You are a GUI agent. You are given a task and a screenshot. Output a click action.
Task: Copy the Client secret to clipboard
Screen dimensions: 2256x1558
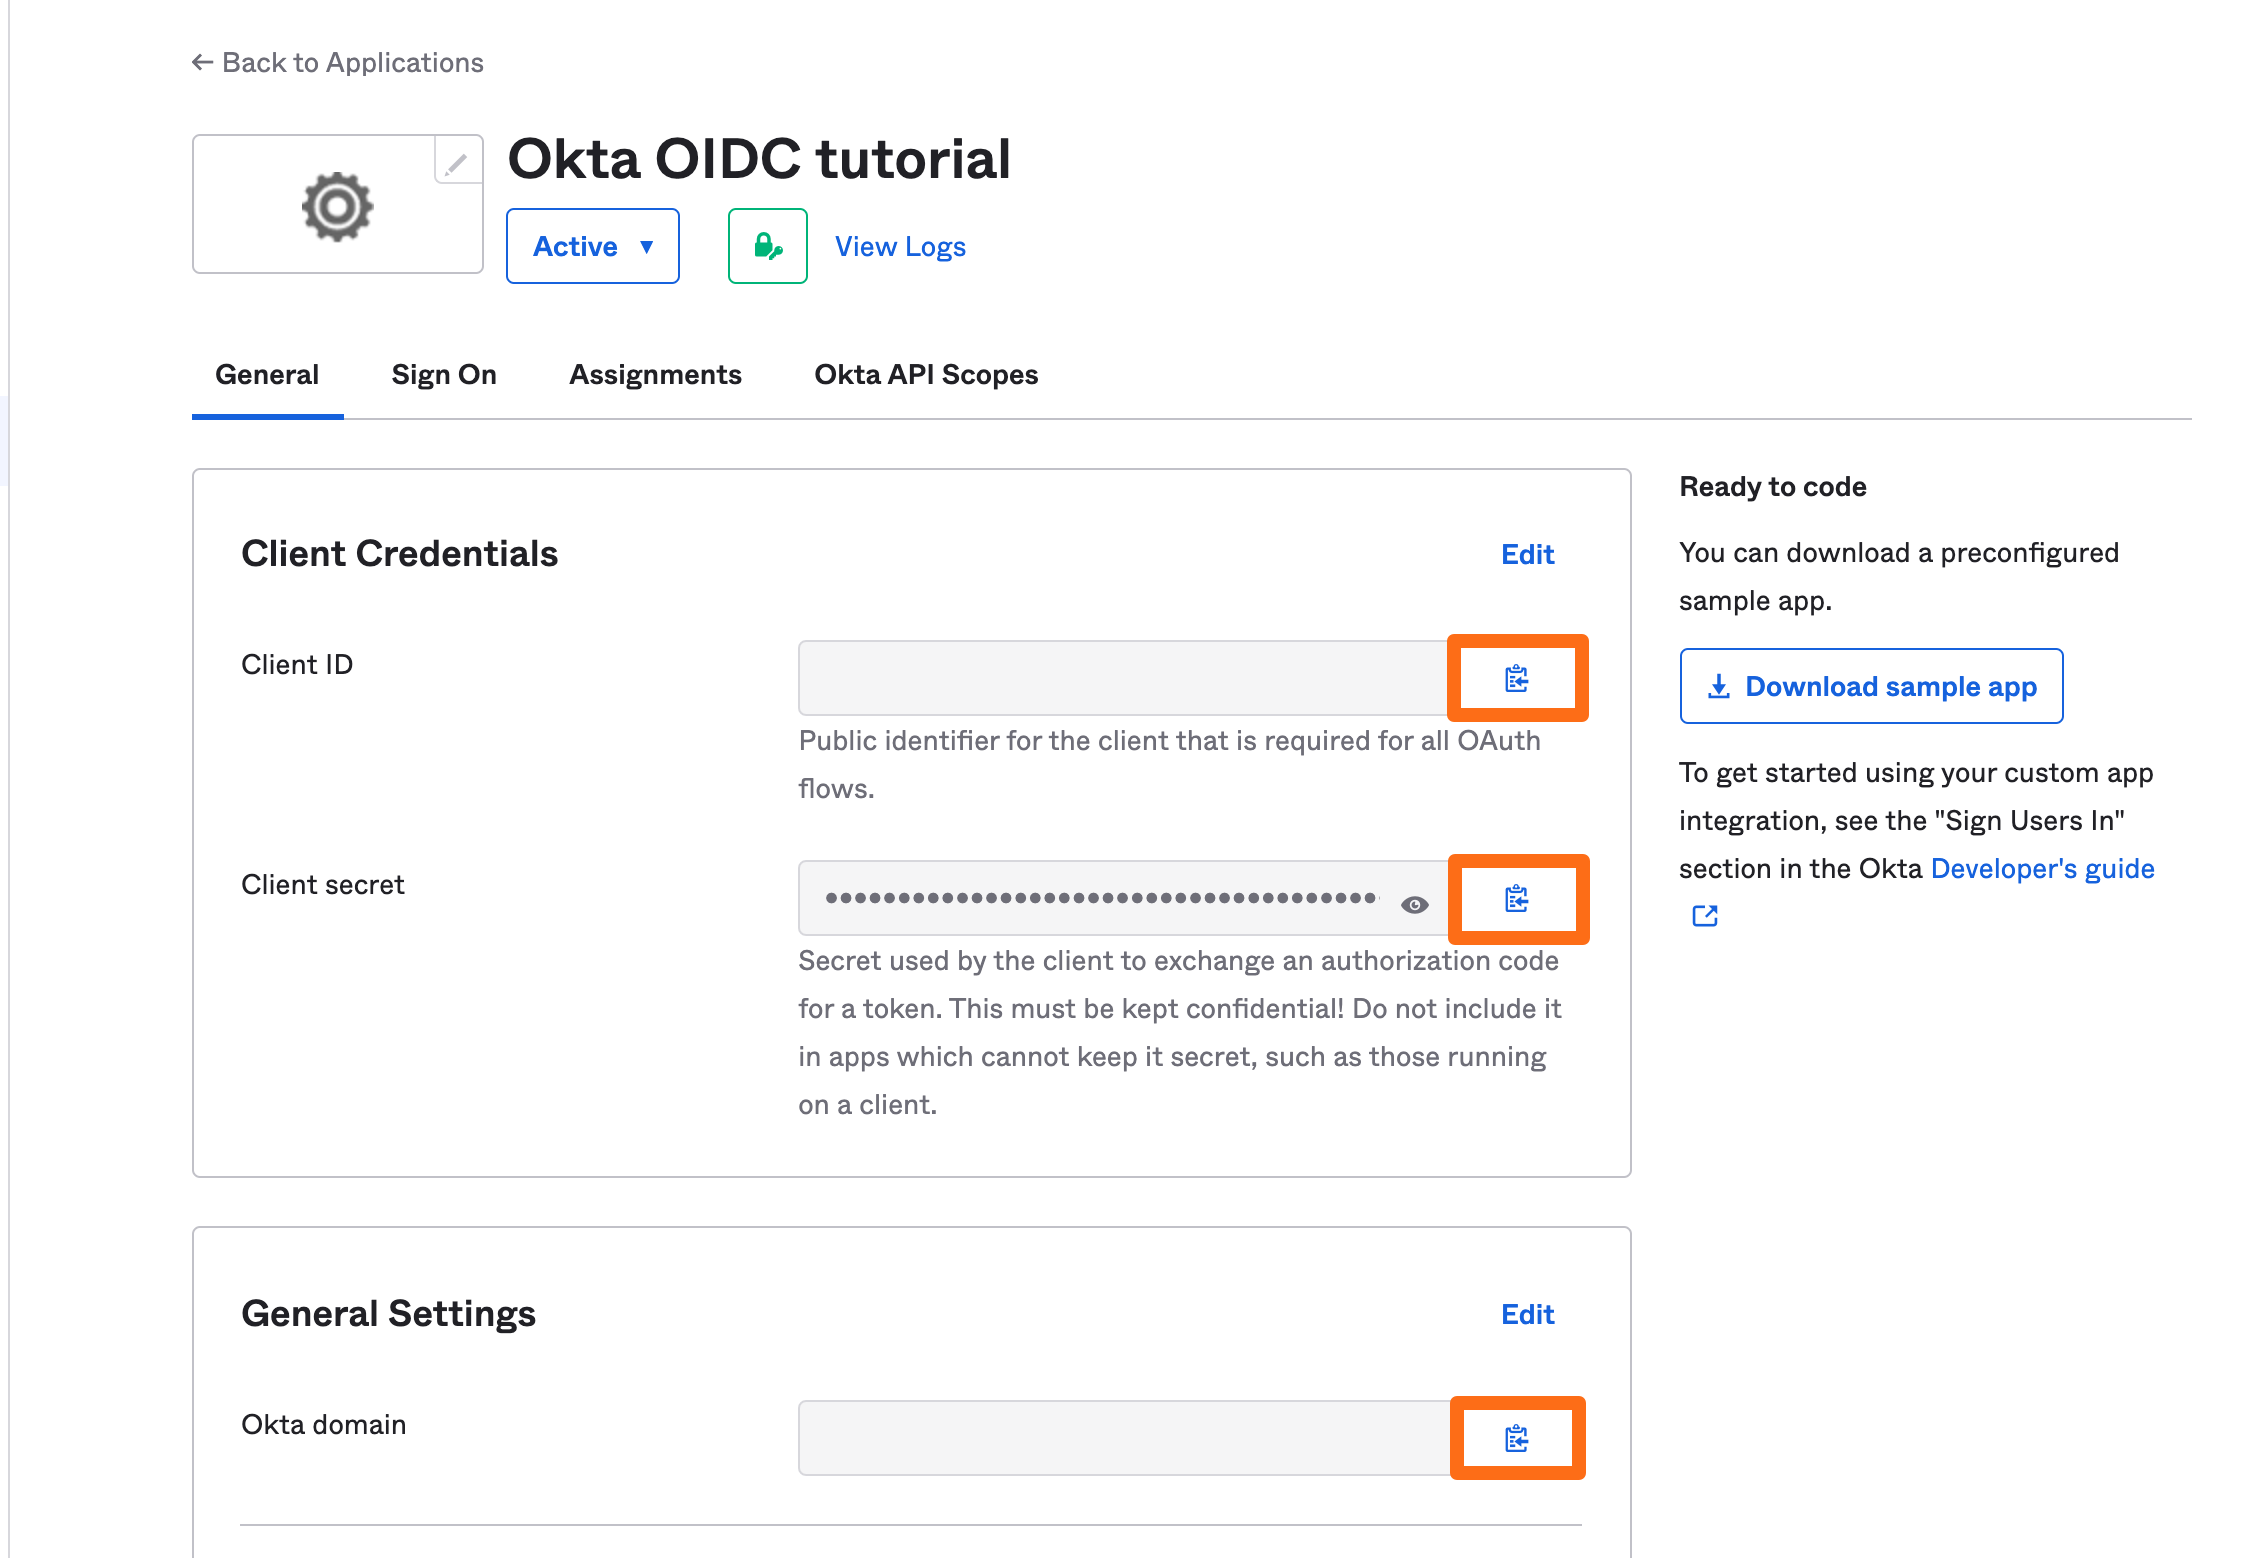(x=1516, y=899)
